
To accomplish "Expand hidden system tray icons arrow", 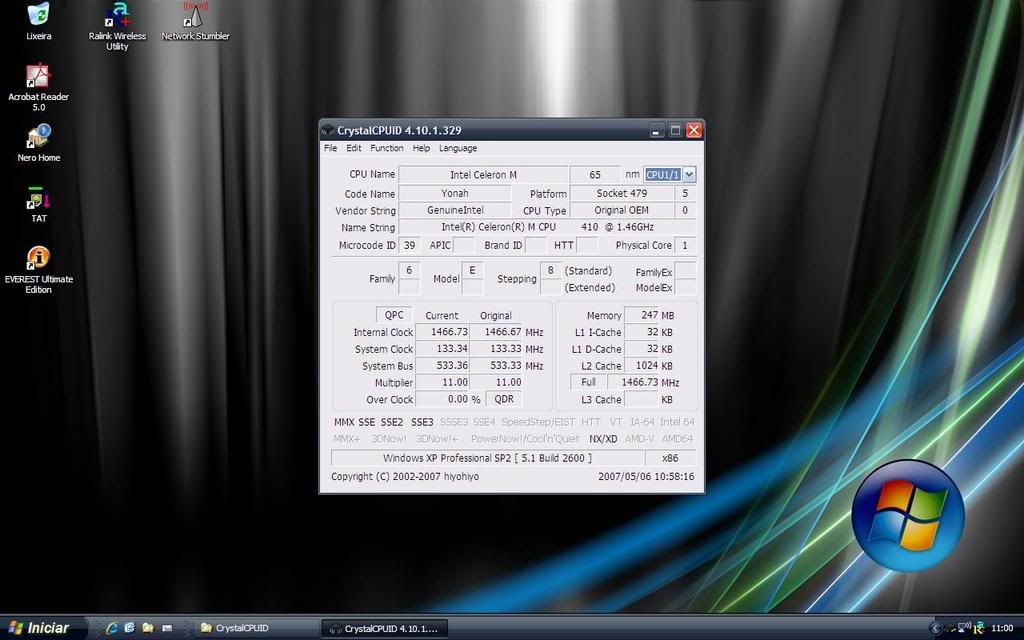I will (x=935, y=628).
